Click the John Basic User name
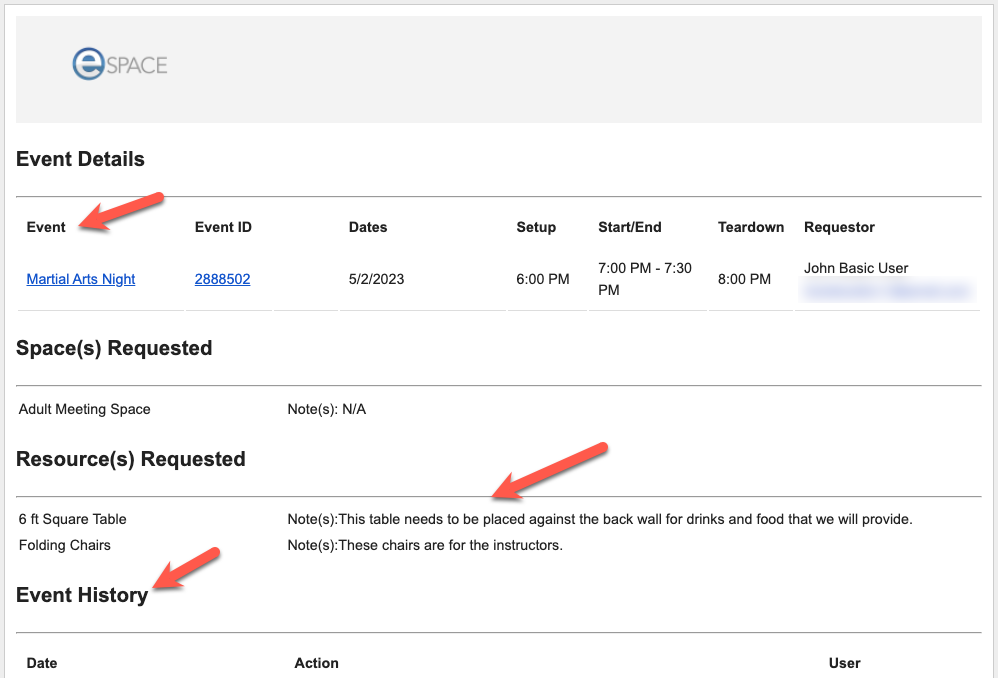Image resolution: width=998 pixels, height=678 pixels. point(856,268)
